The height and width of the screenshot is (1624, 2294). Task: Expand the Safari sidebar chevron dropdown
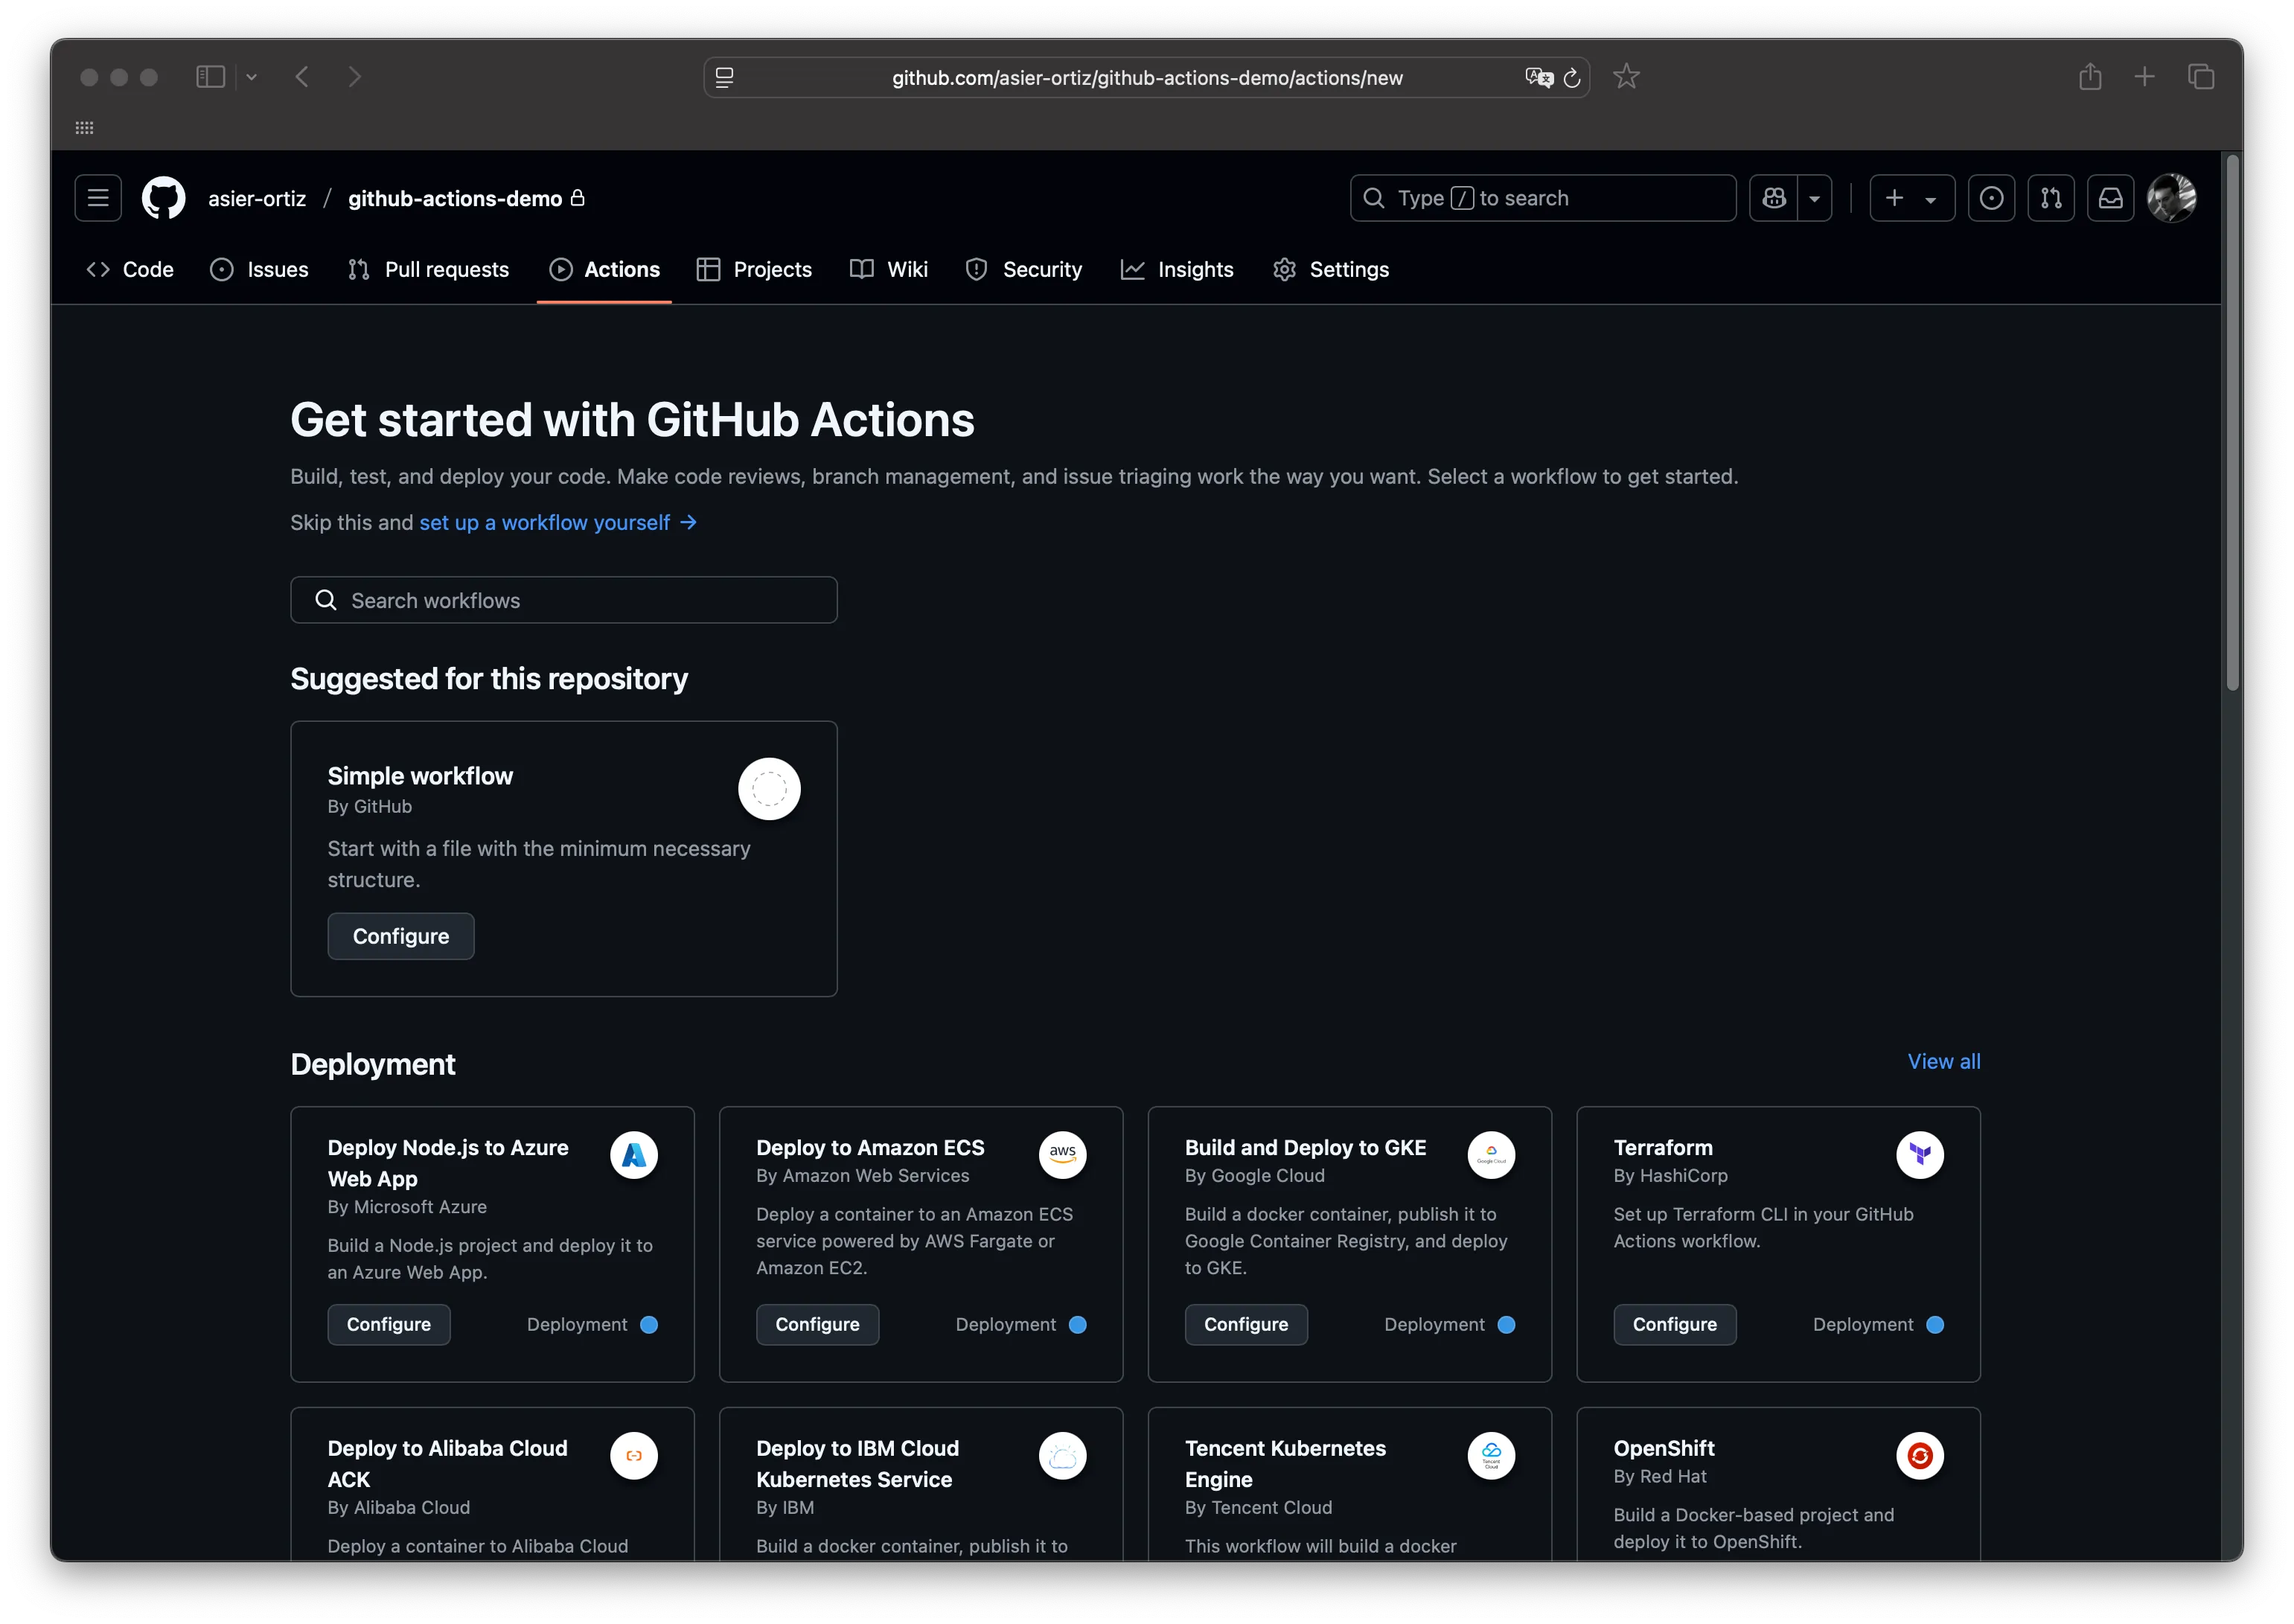pyautogui.click(x=252, y=77)
